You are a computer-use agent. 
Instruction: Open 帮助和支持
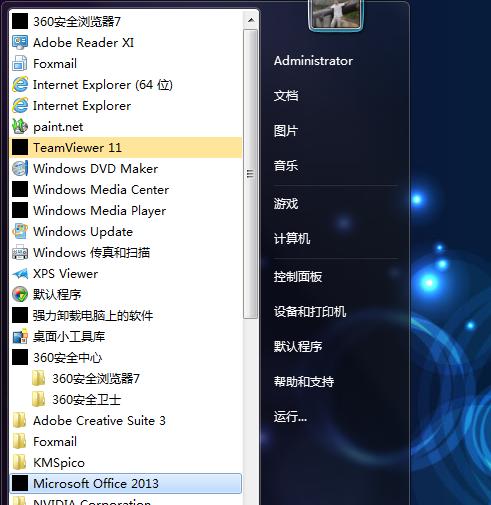coord(304,382)
